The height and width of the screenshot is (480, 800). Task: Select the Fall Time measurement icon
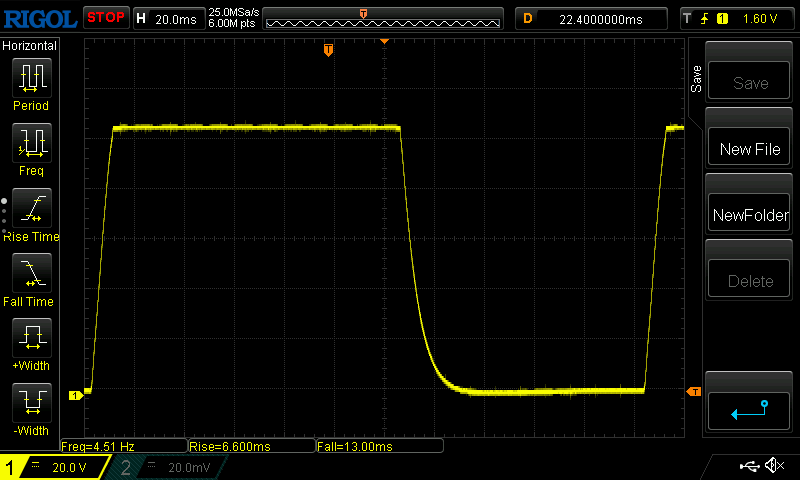coord(32,272)
